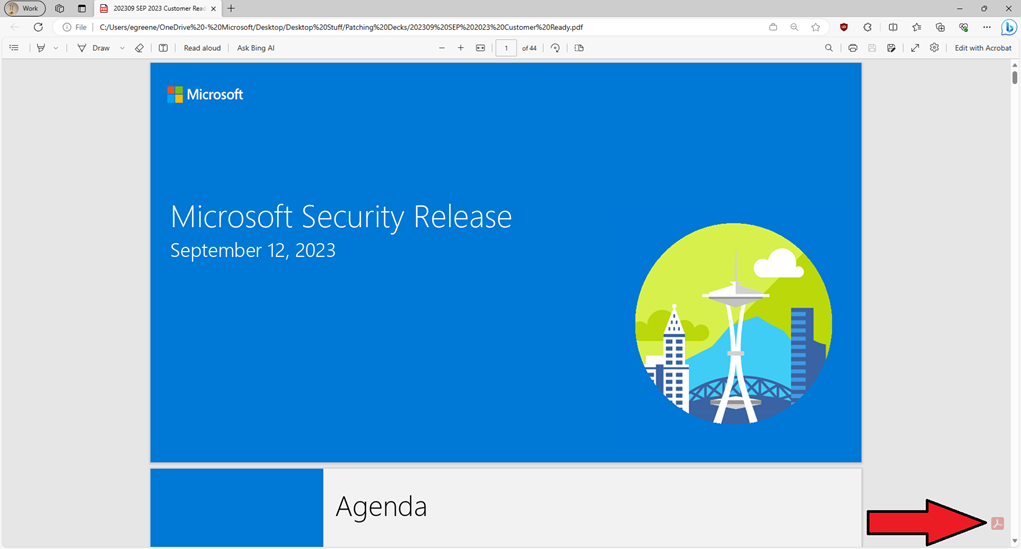Open the tab actions menu icon
This screenshot has height=549, width=1021.
click(x=81, y=8)
